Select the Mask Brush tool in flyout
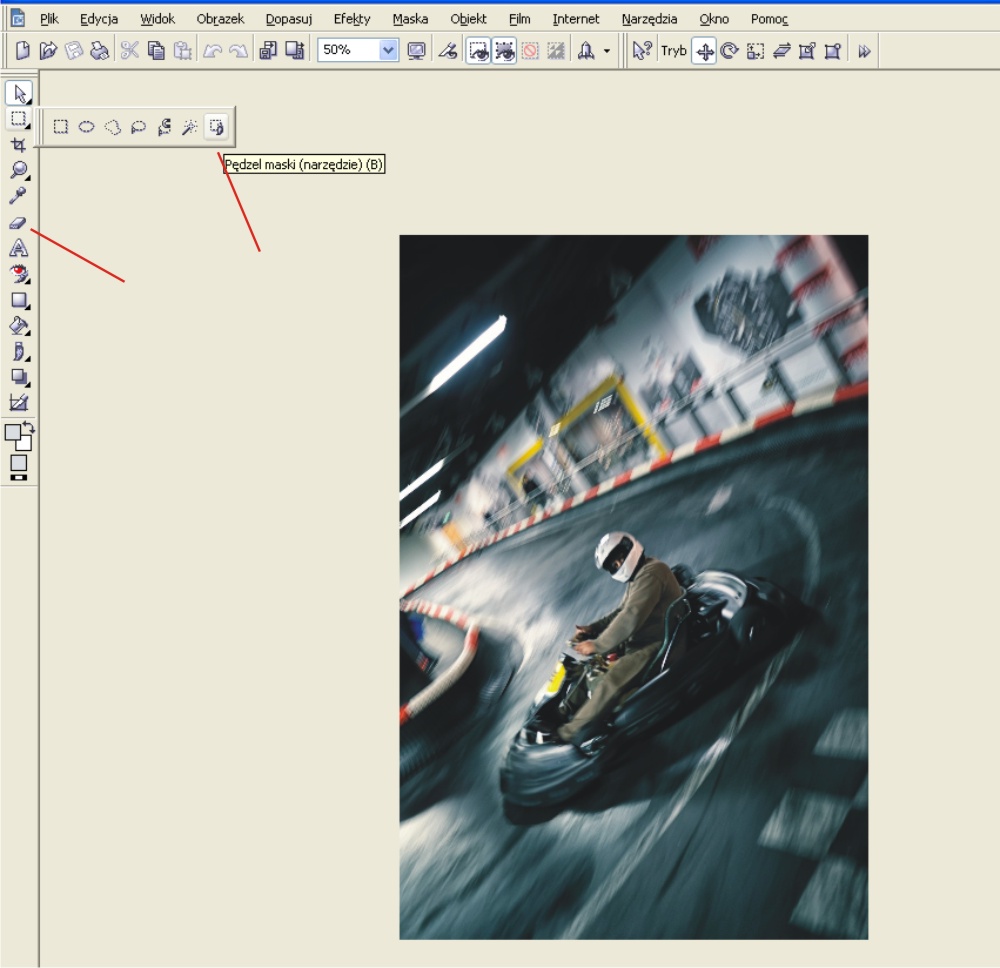The height and width of the screenshot is (968, 1000). click(x=217, y=127)
